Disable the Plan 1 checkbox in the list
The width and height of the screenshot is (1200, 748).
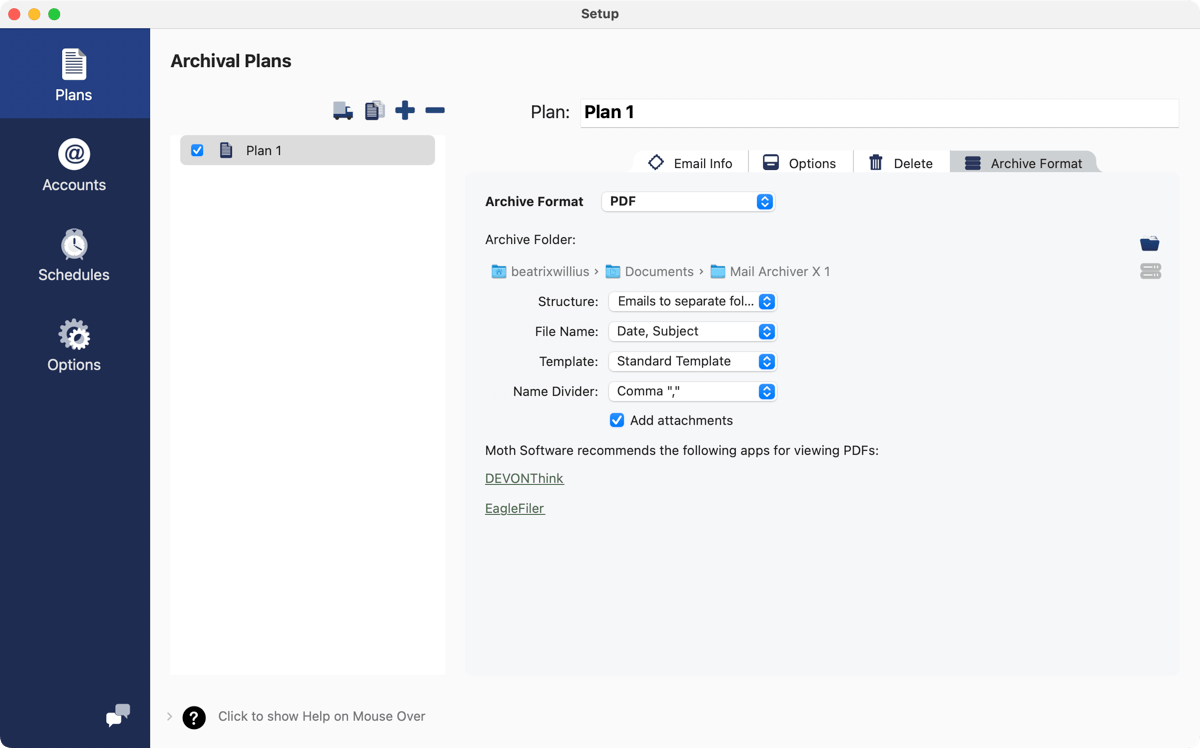[197, 150]
